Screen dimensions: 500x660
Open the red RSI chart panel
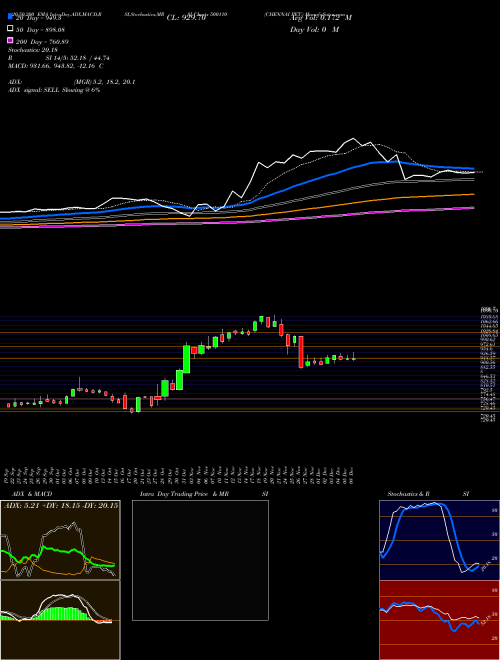tap(439, 620)
